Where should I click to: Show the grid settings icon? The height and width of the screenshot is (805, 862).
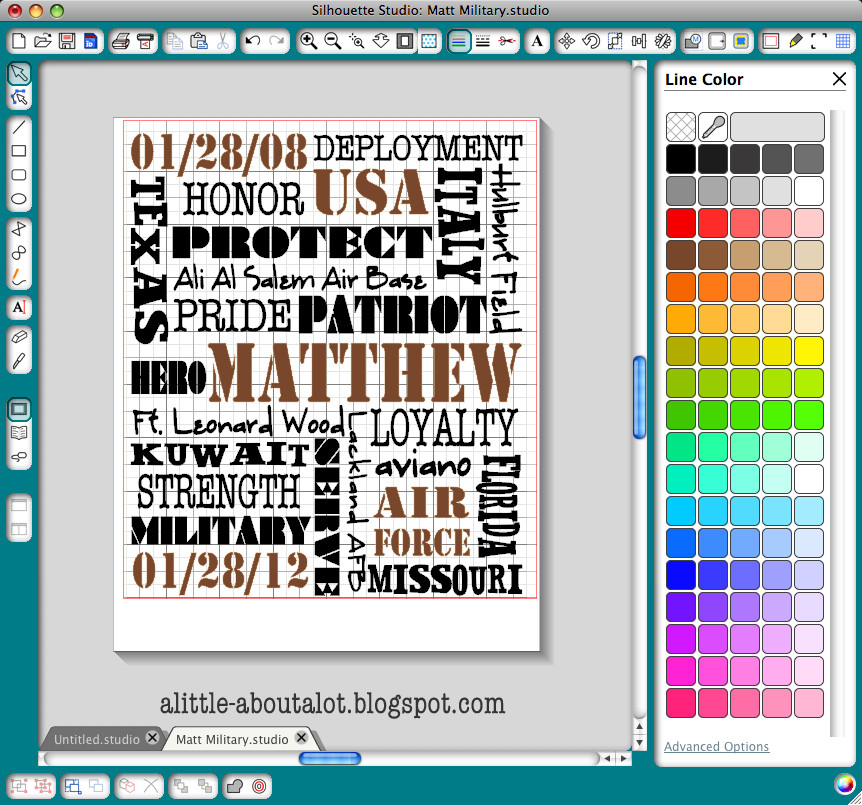click(x=843, y=41)
